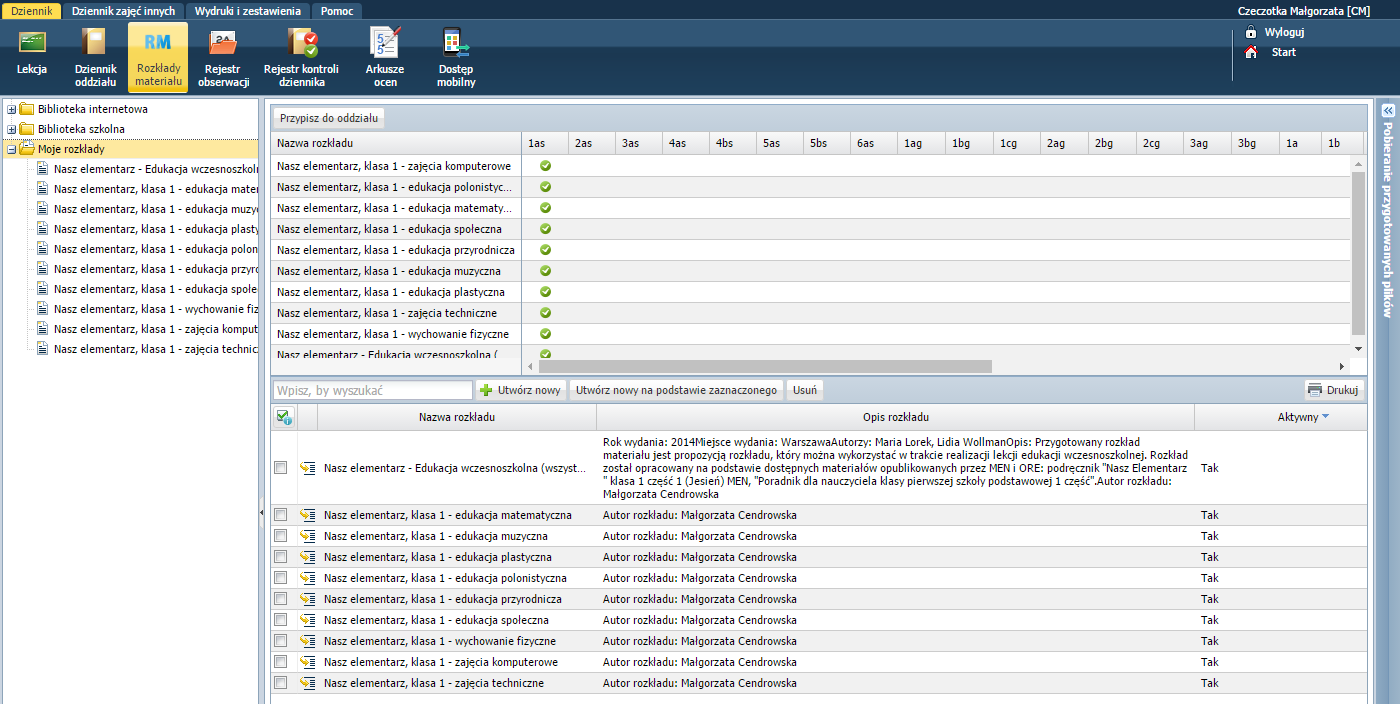
Task: Check the edukacja przyrodnicza row checkbox
Action: click(281, 599)
